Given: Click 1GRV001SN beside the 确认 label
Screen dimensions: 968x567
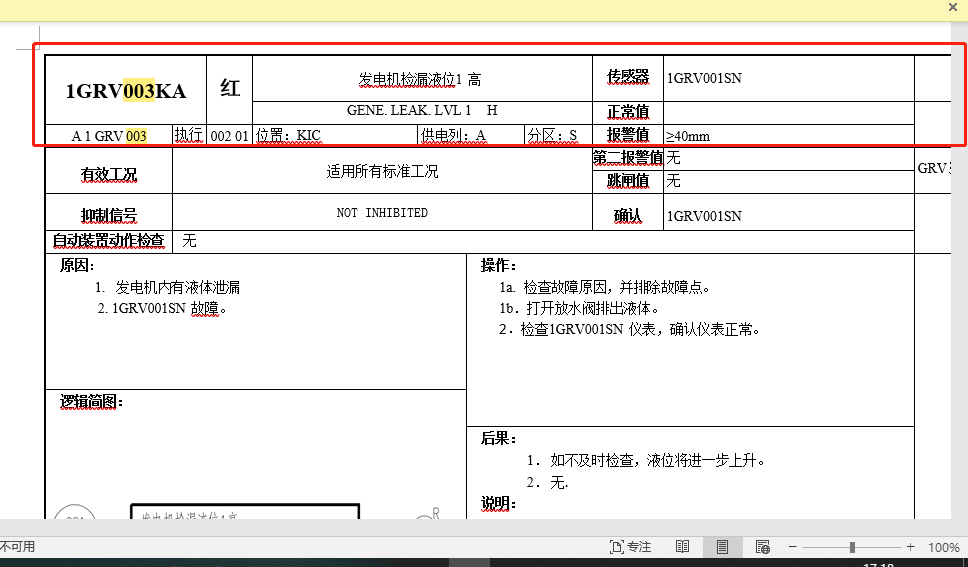Looking at the screenshot, I should [704, 216].
